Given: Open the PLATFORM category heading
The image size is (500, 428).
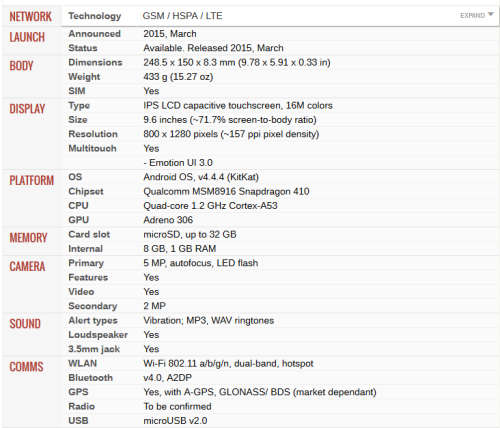Looking at the screenshot, I should [31, 180].
